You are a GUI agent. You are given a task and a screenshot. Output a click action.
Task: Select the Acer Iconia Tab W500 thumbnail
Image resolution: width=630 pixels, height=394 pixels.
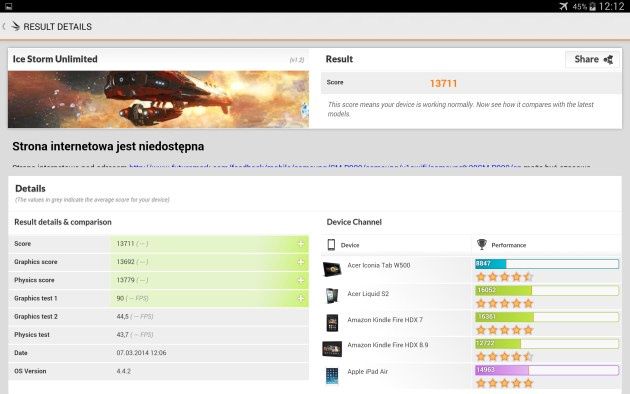[x=332, y=269]
